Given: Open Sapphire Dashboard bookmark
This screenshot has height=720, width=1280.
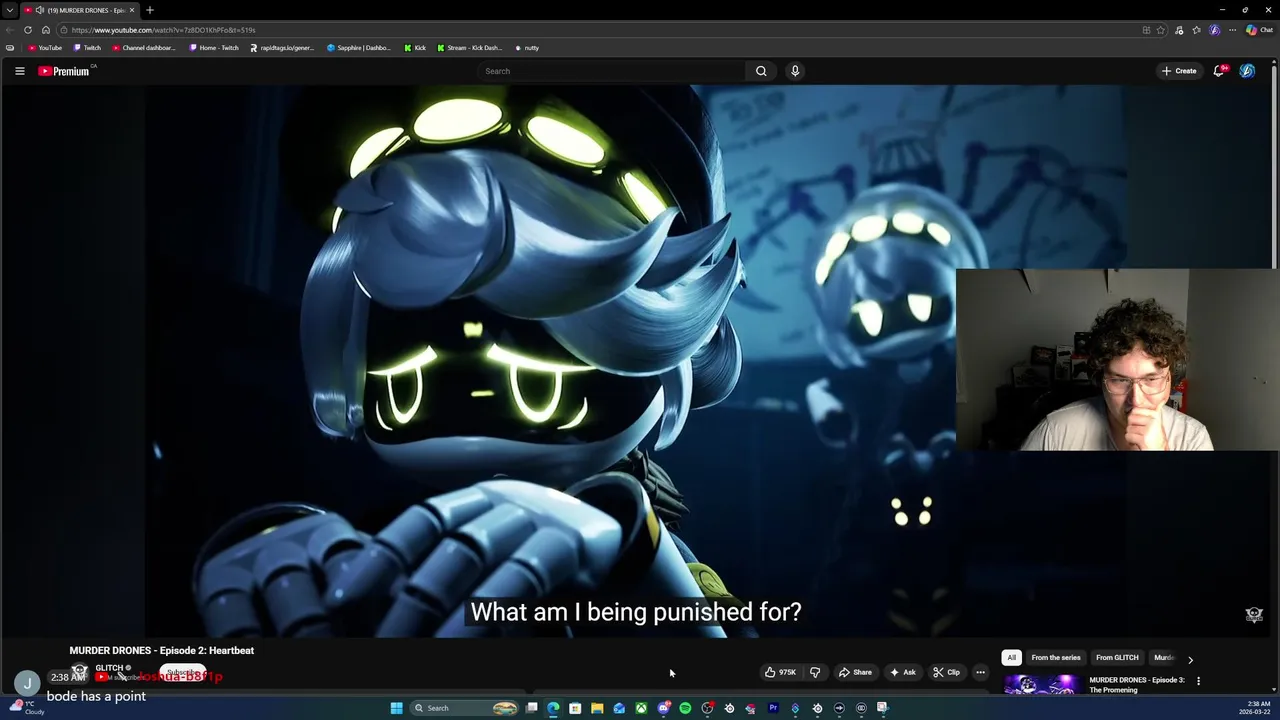Looking at the screenshot, I should click(360, 48).
